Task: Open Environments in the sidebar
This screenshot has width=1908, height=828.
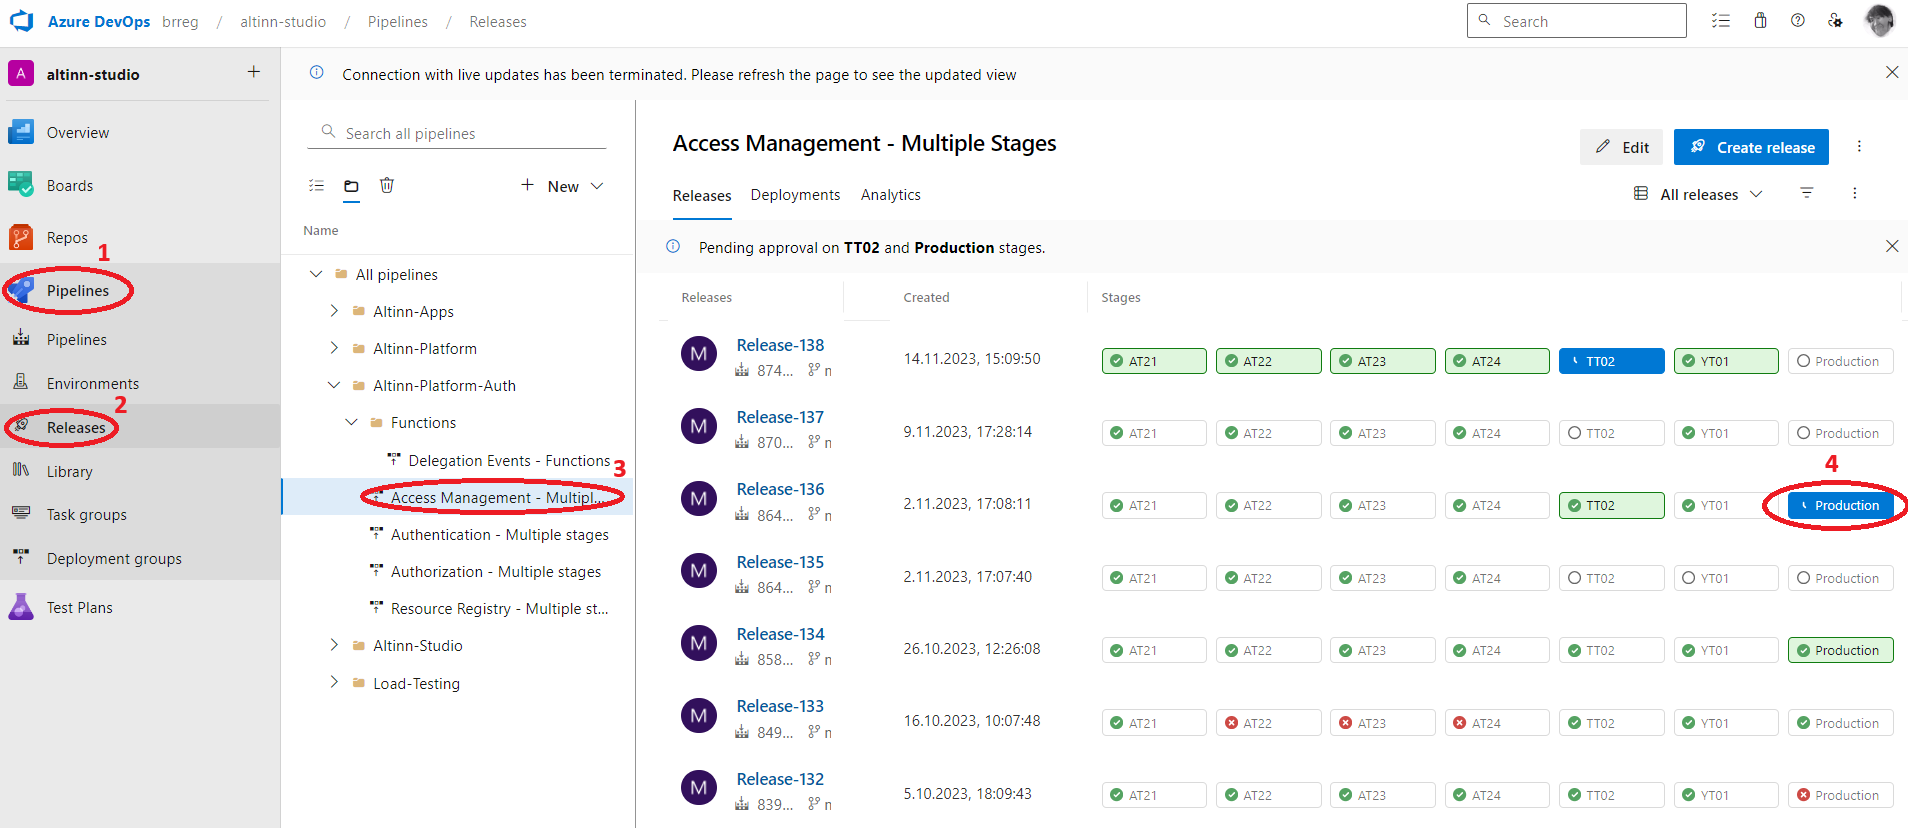Action: 93,383
